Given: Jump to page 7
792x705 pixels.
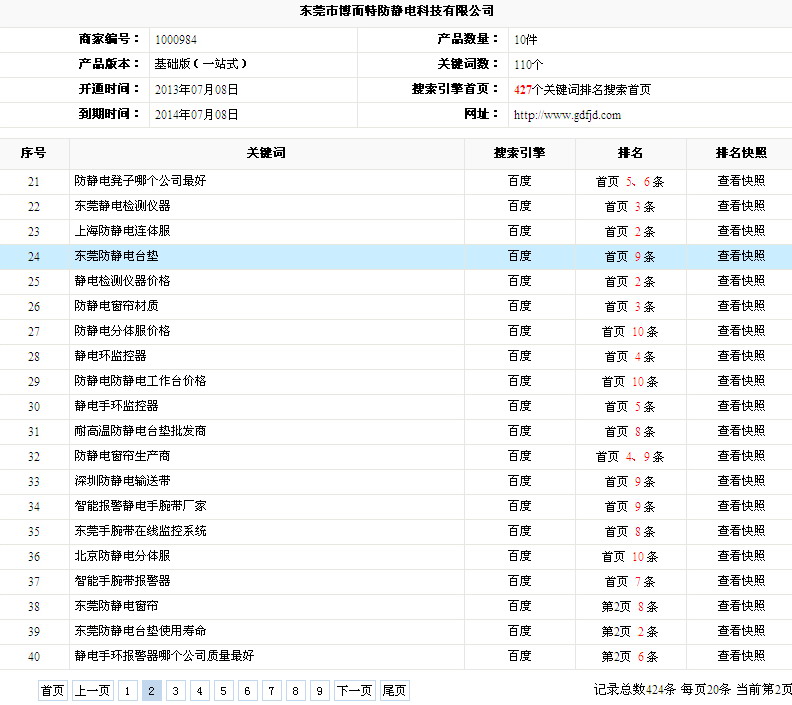Looking at the screenshot, I should tap(271, 690).
